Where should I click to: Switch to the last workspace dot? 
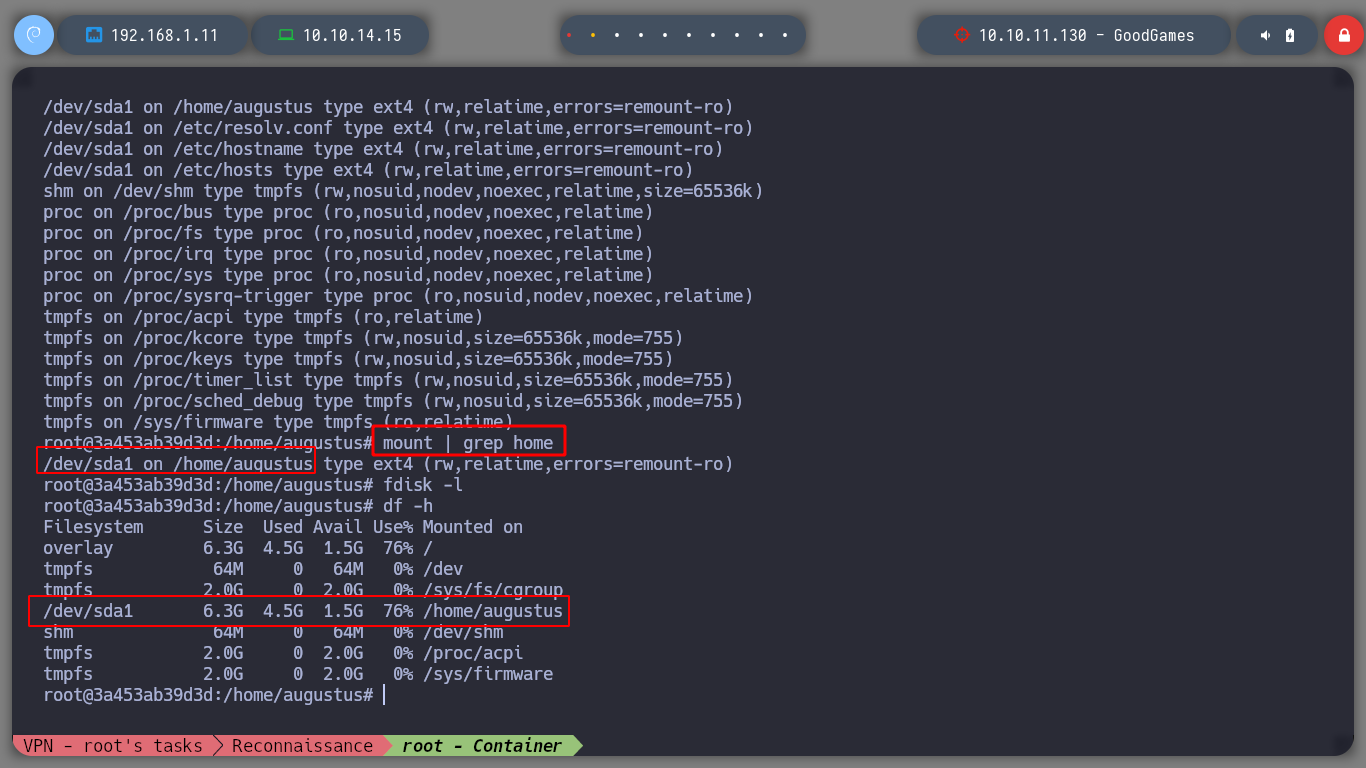[x=785, y=35]
